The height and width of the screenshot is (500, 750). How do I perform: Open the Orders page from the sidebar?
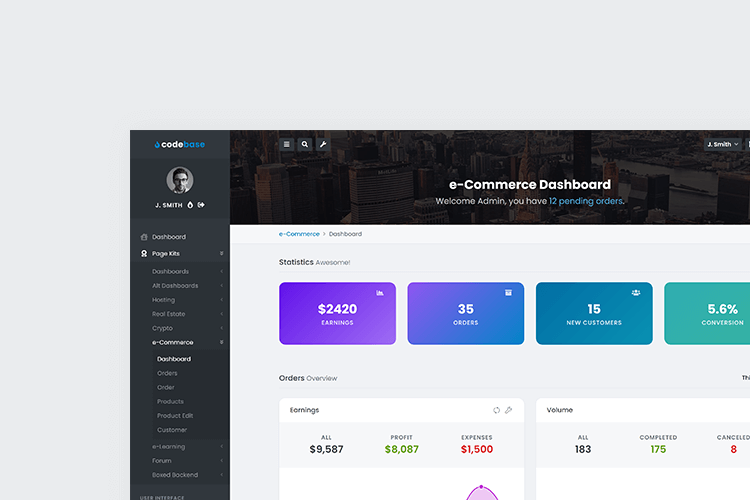tap(167, 373)
